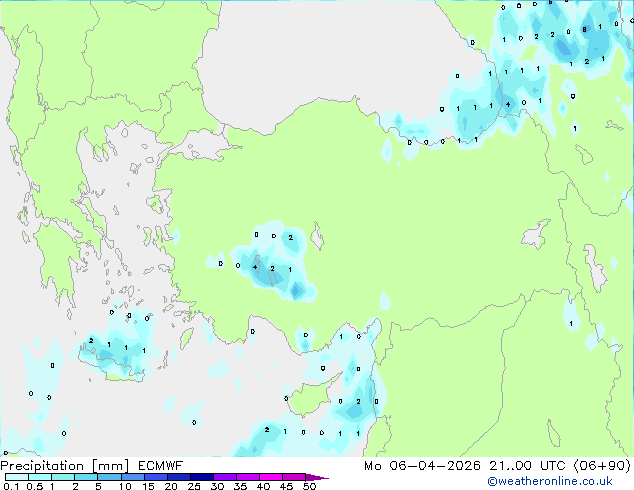Click the legend value "50"
Image resolution: width=634 pixels, height=490 pixels.
(x=310, y=486)
